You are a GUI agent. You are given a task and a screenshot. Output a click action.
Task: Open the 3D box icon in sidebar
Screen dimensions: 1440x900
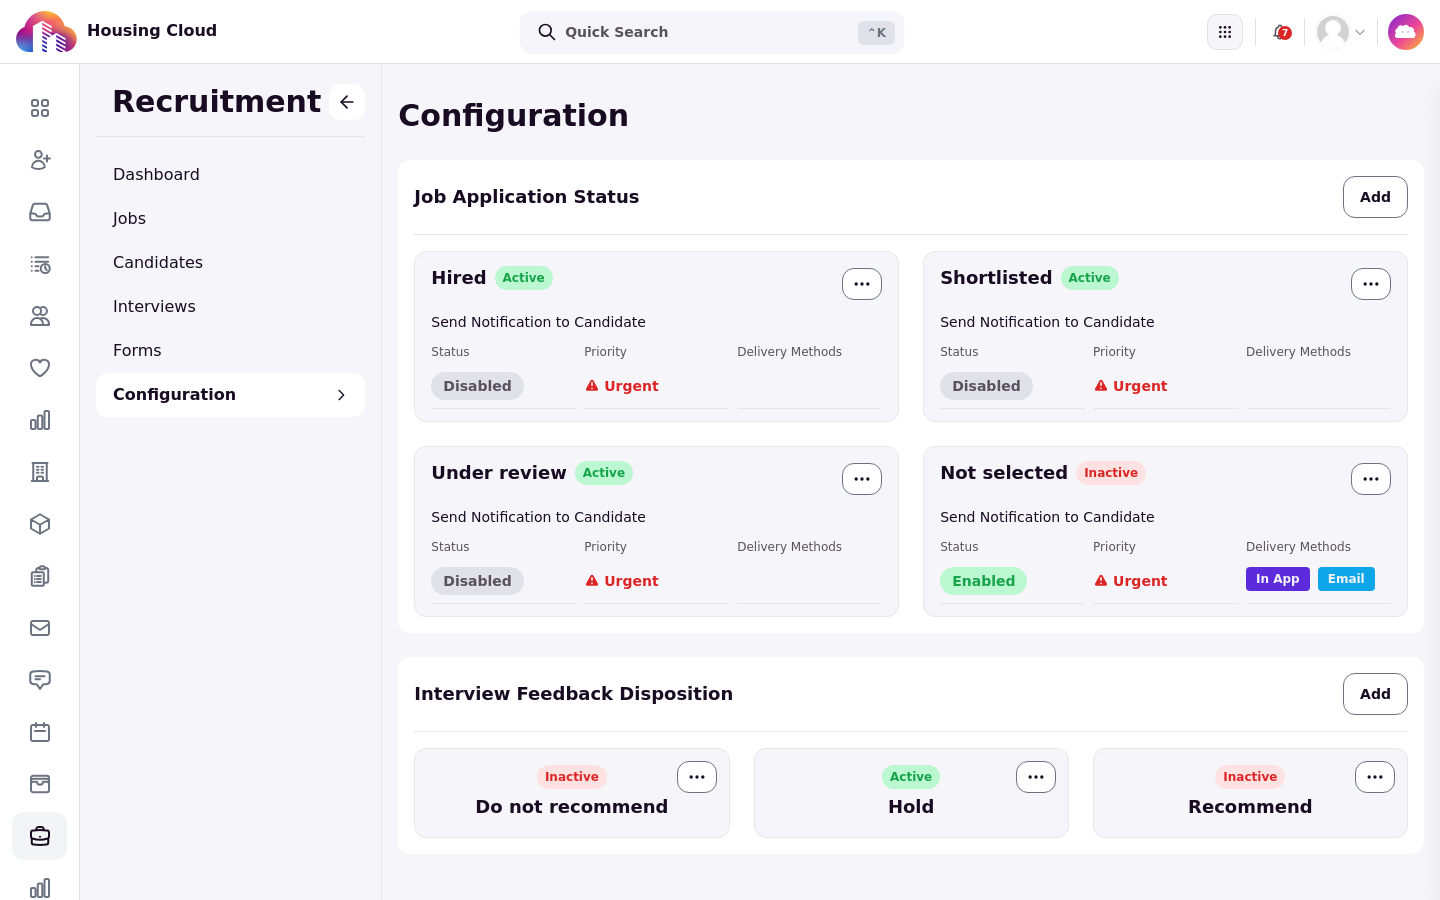(40, 524)
